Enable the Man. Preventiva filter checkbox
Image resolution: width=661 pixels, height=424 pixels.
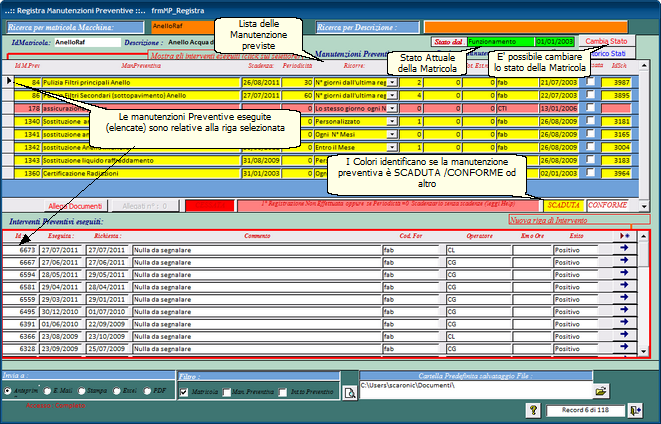227,392
